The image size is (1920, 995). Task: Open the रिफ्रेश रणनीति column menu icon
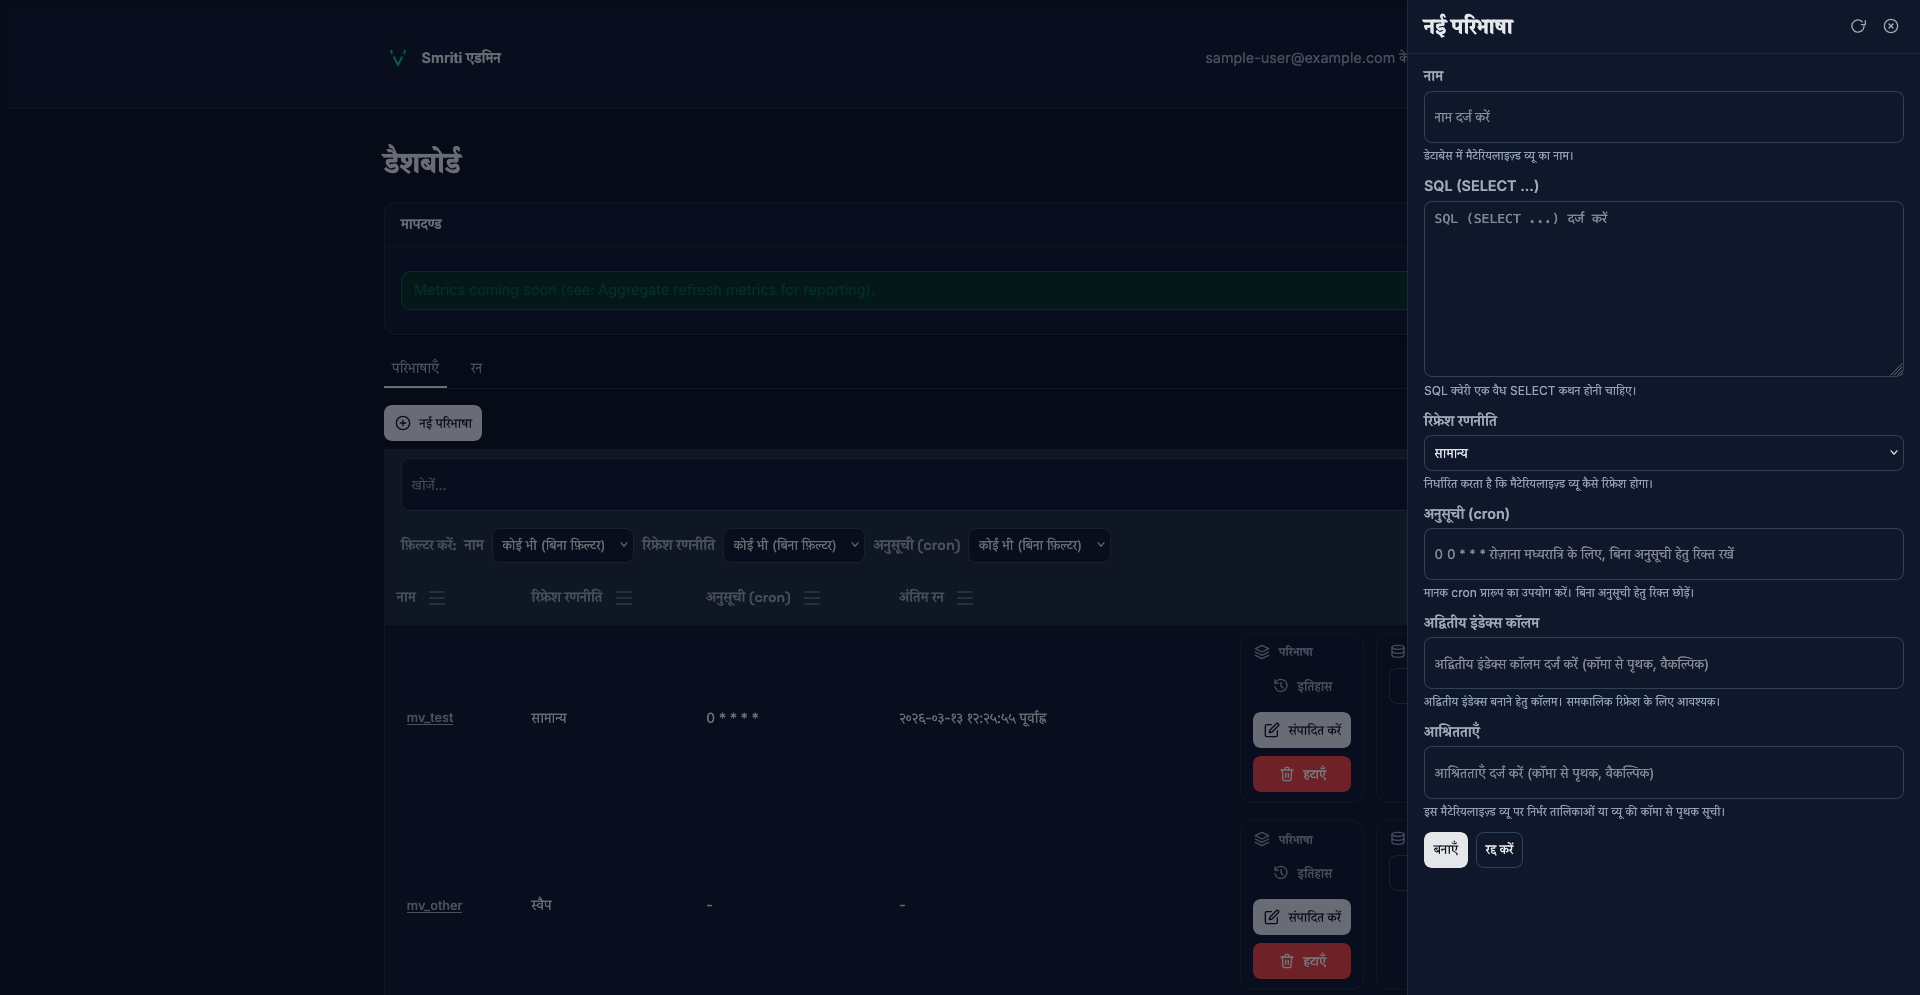point(624,598)
